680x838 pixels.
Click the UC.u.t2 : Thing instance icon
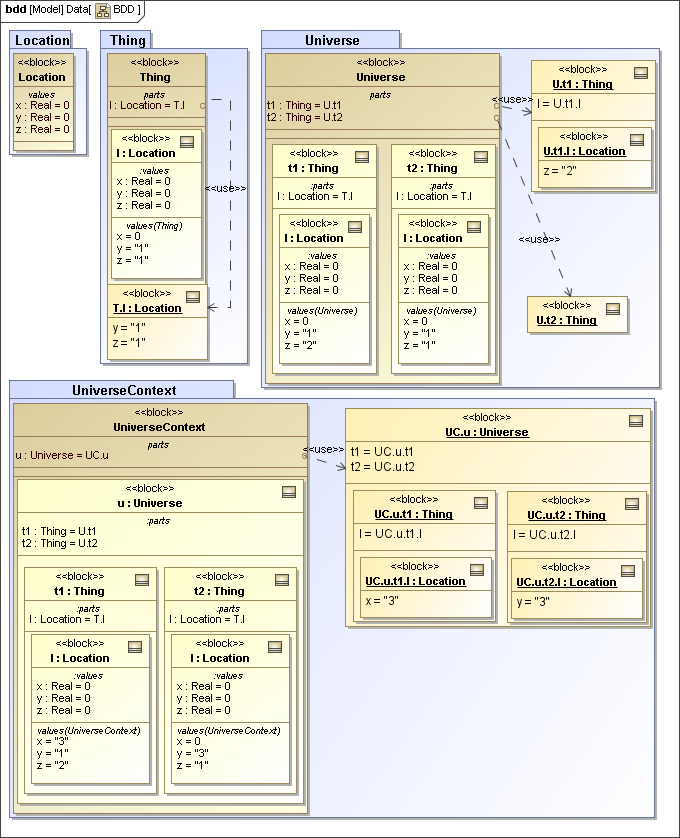632,504
